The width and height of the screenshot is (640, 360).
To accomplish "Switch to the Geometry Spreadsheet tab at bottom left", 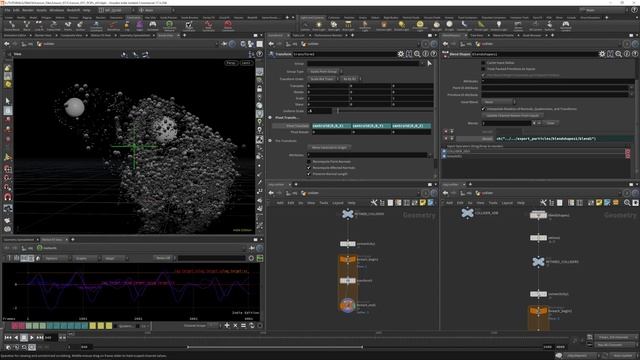I will click(18, 240).
